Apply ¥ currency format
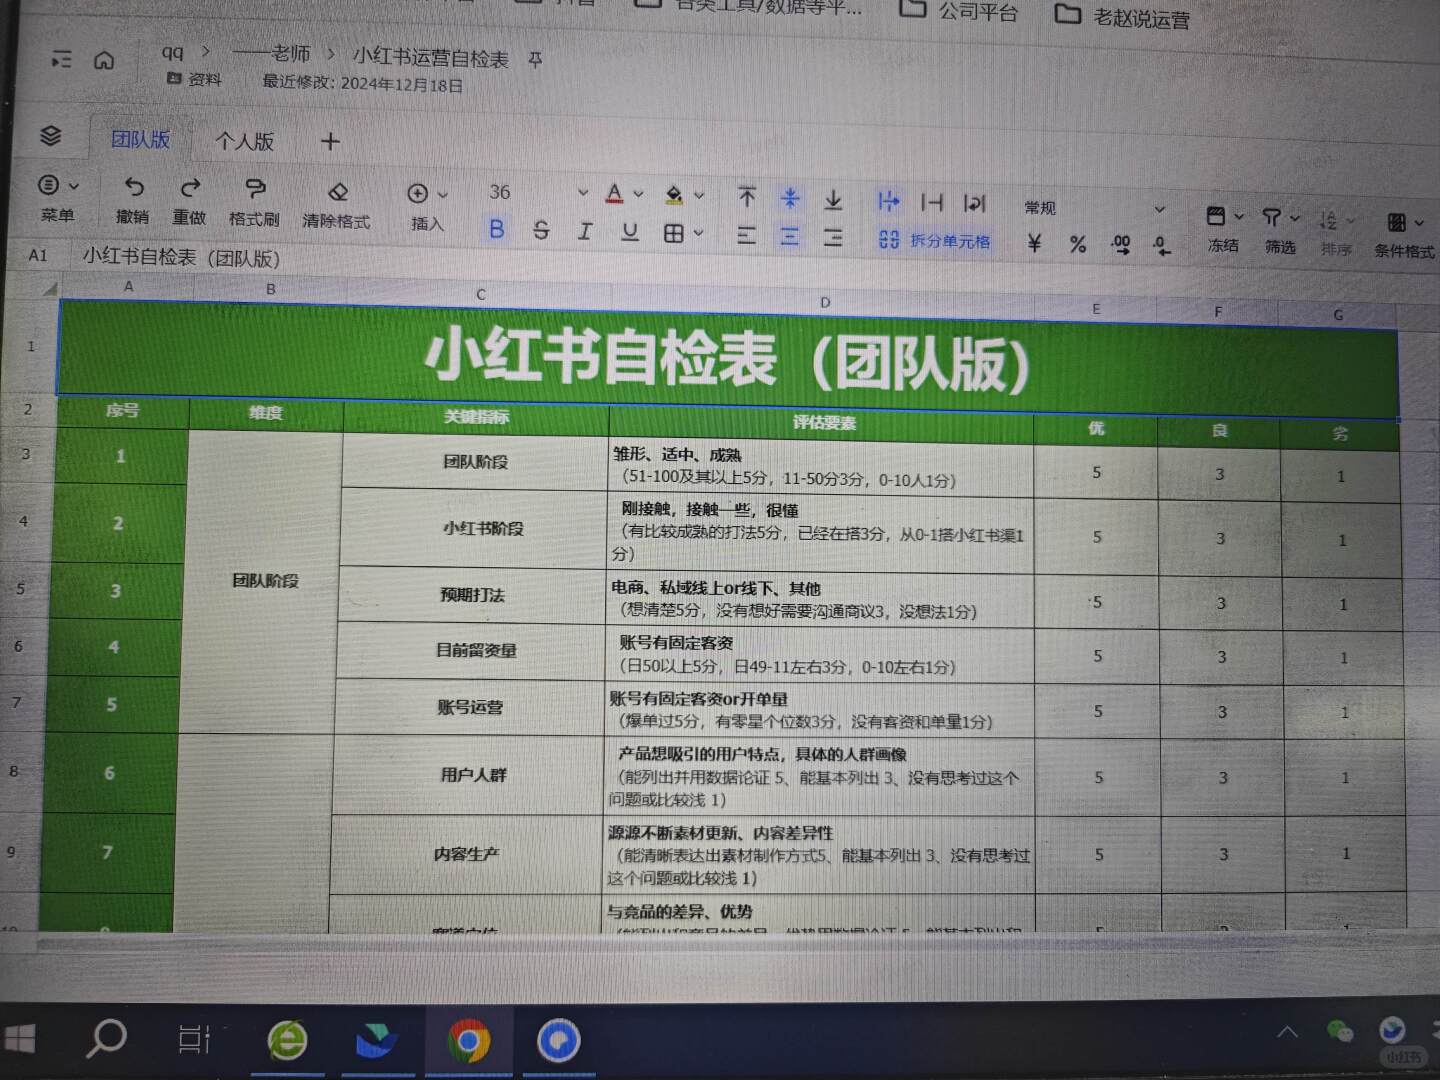Viewport: 1440px width, 1080px height. click(1035, 243)
